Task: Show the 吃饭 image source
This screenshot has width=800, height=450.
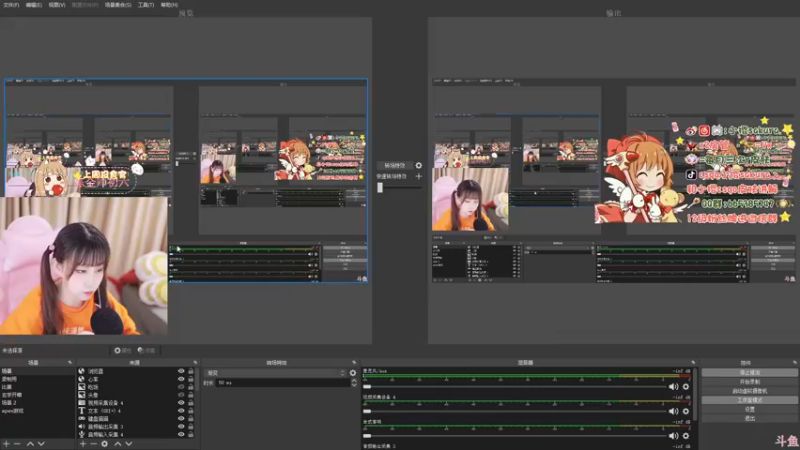Action: tap(181, 387)
